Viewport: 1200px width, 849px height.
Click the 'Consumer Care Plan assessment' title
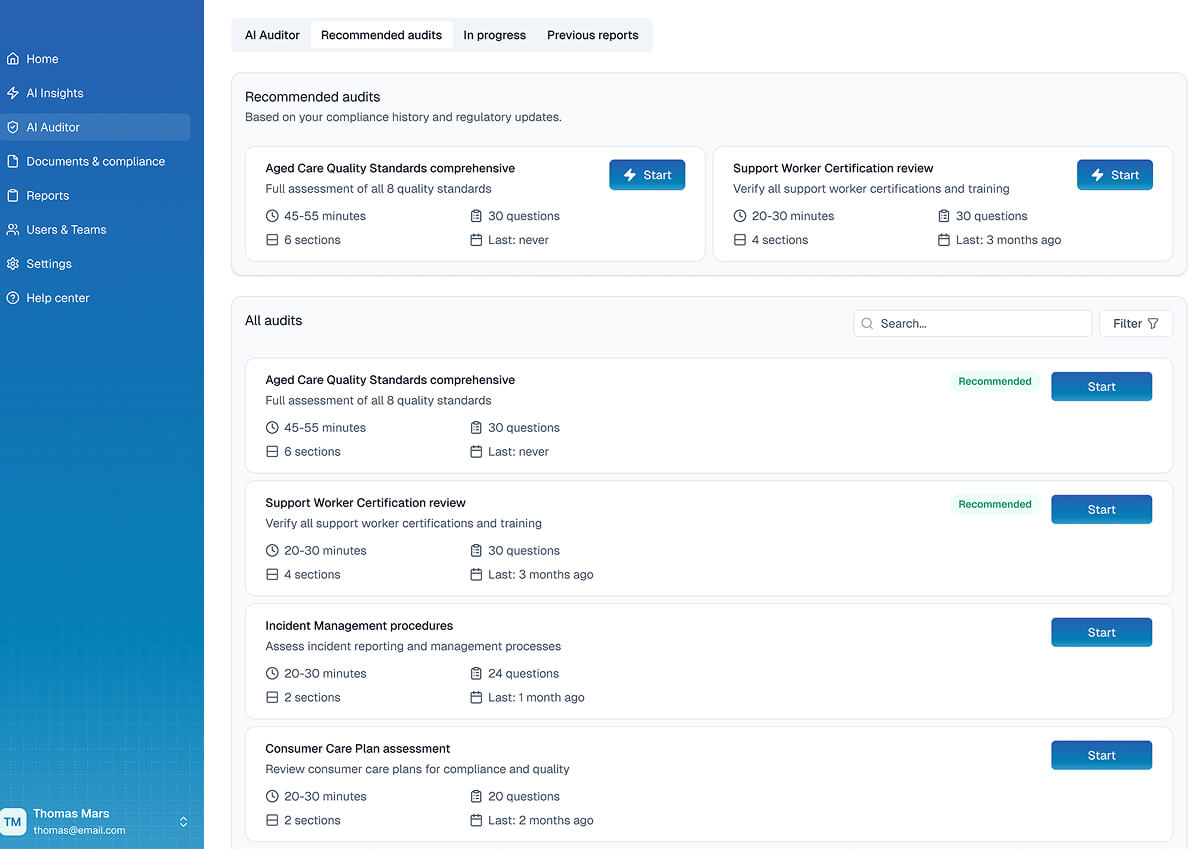point(358,749)
